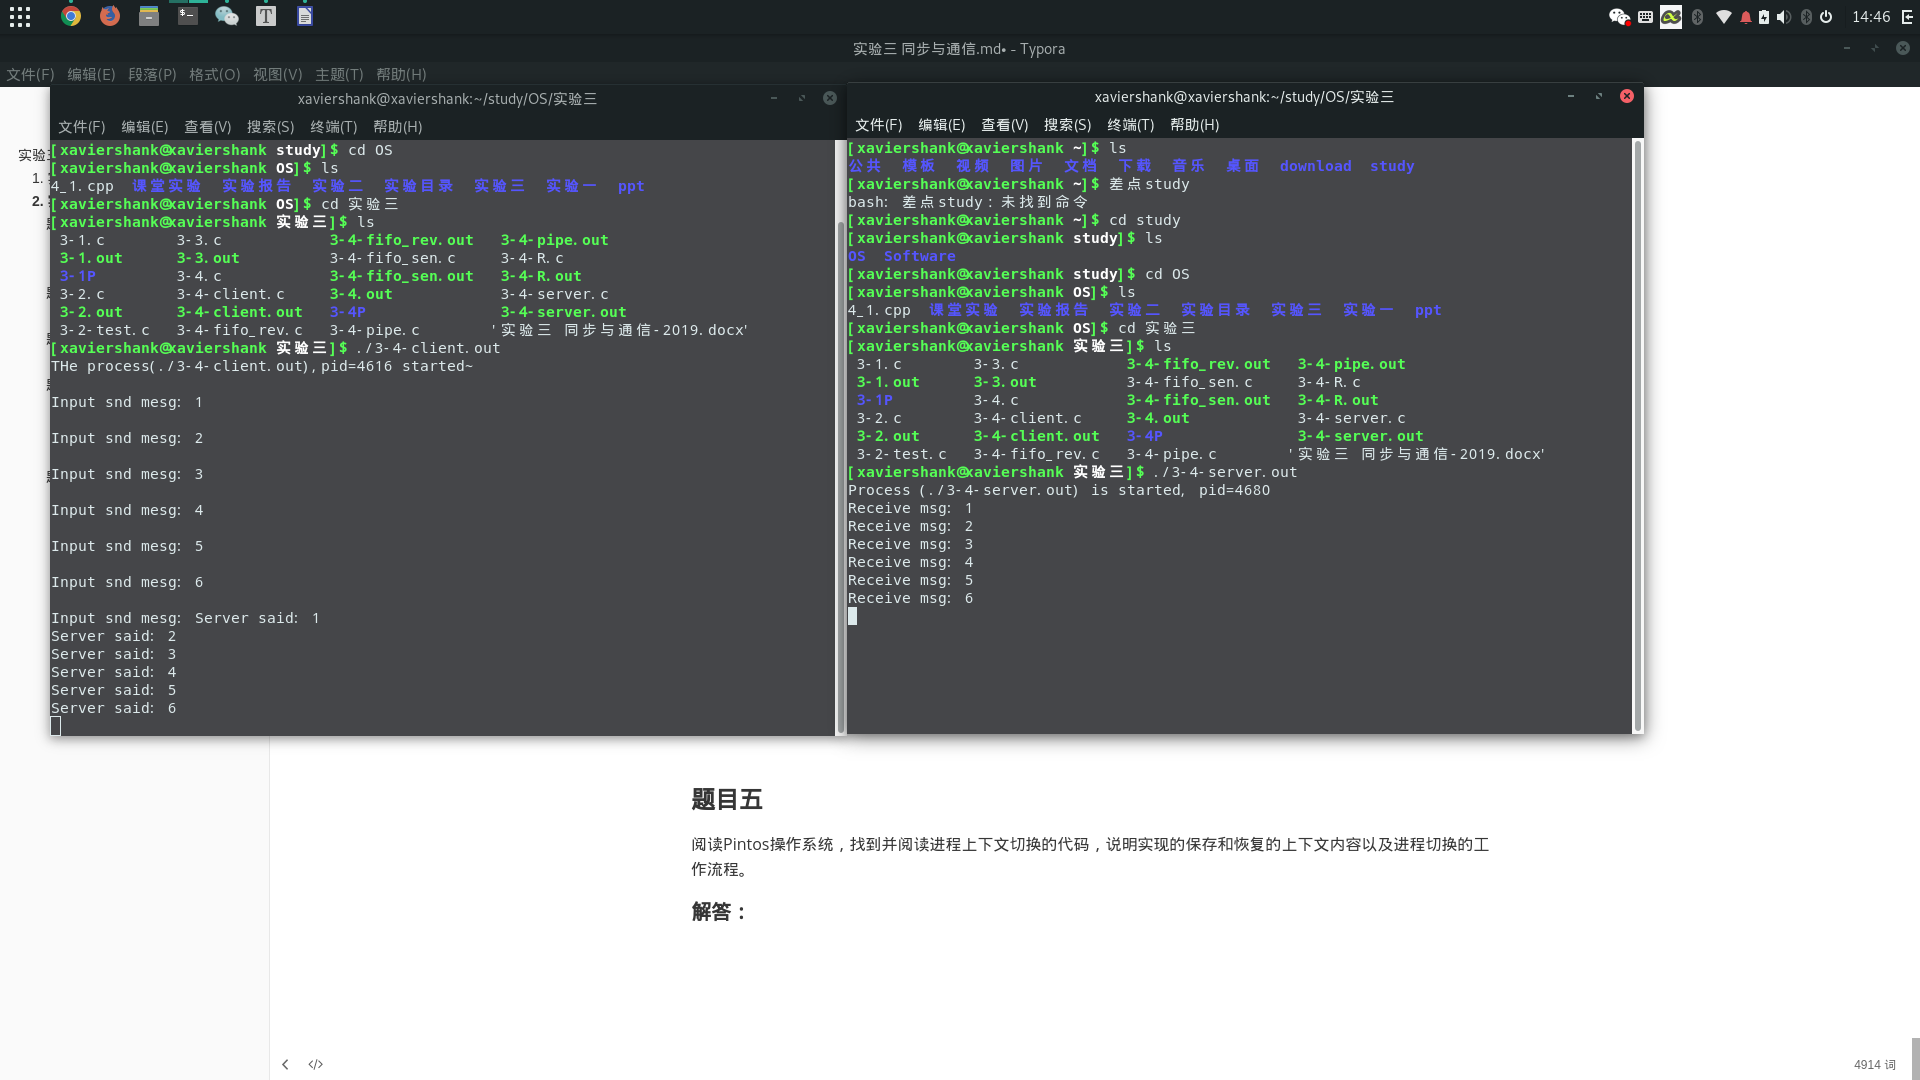Viewport: 1920px width, 1080px height.
Task: Open the 文件(F) menu in Typora
Action: tap(29, 74)
